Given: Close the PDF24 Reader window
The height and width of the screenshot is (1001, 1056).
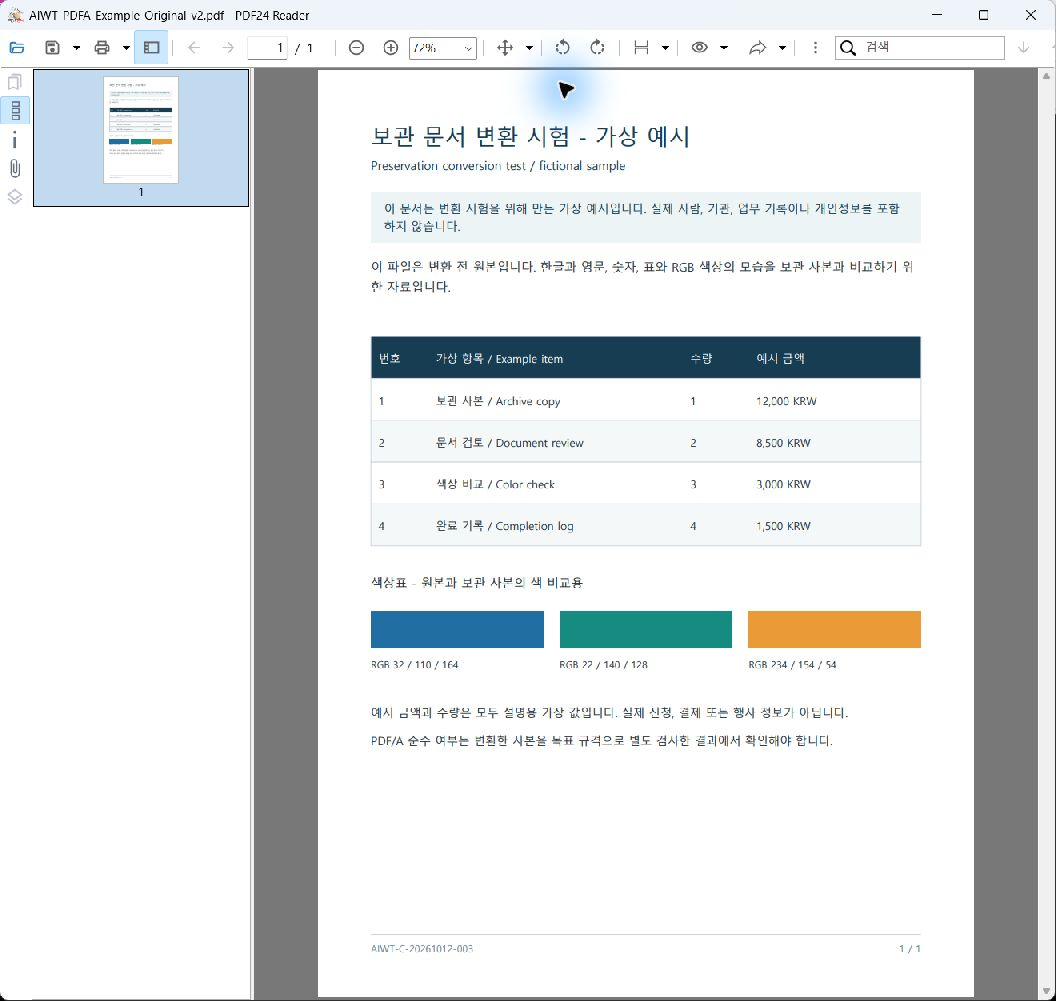Looking at the screenshot, I should click(x=1030, y=15).
